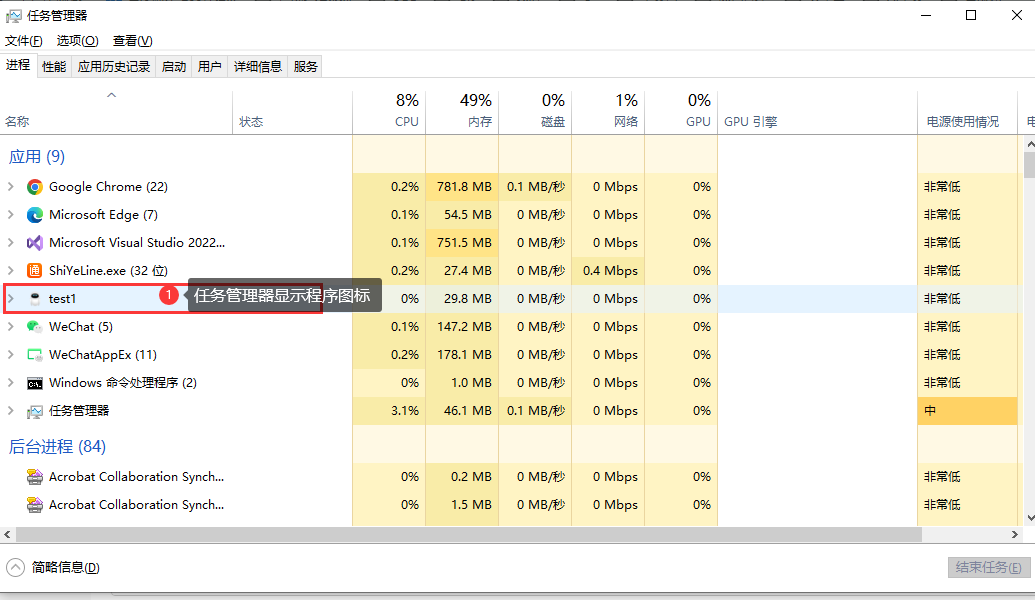Click the Microsoft Edge process icon
The image size is (1035, 600).
(x=35, y=215)
